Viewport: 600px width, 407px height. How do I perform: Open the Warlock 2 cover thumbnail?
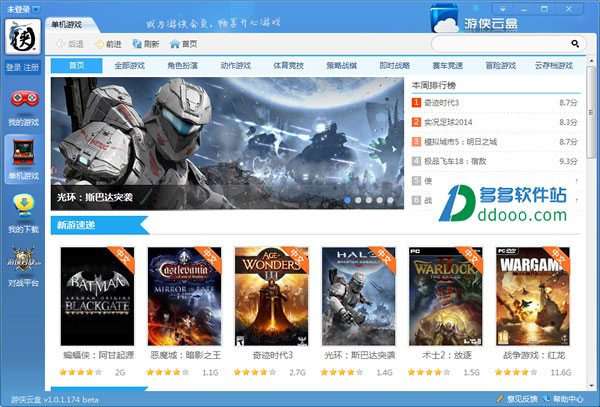click(446, 296)
